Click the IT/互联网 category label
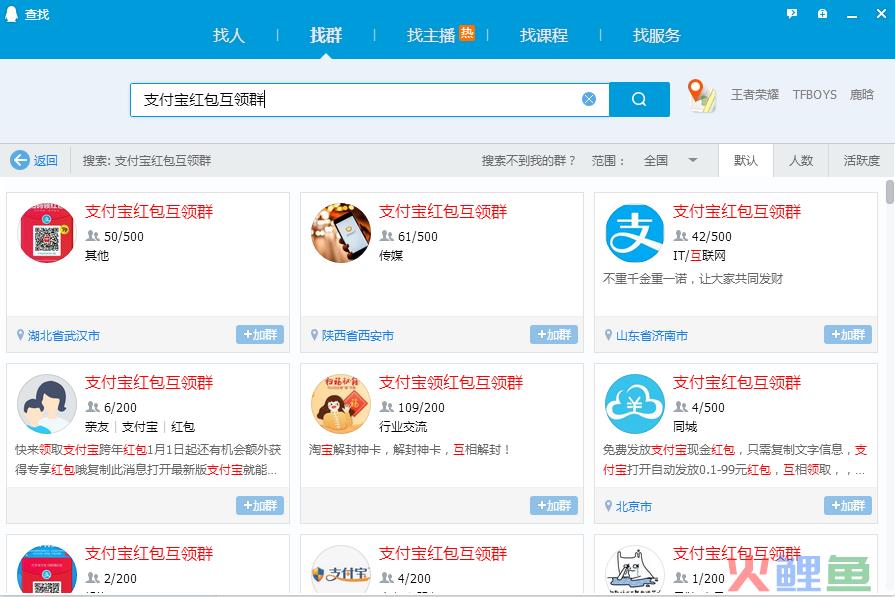This screenshot has height=597, width=895. click(x=699, y=255)
